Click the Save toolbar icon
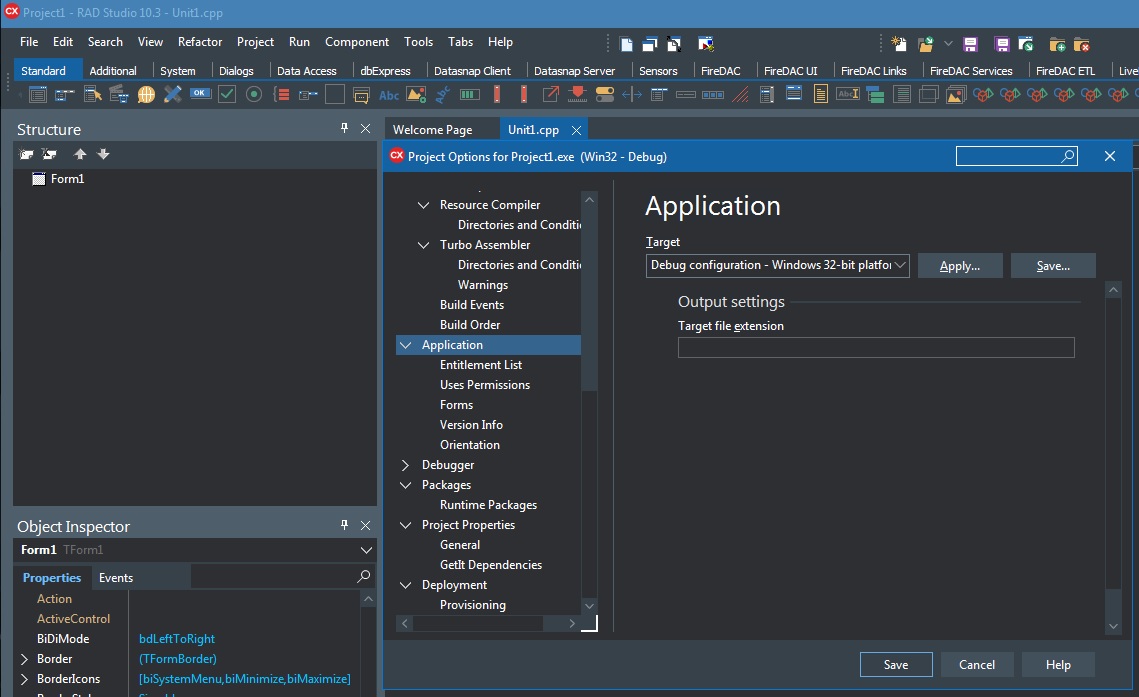The image size is (1139, 697). click(x=970, y=44)
